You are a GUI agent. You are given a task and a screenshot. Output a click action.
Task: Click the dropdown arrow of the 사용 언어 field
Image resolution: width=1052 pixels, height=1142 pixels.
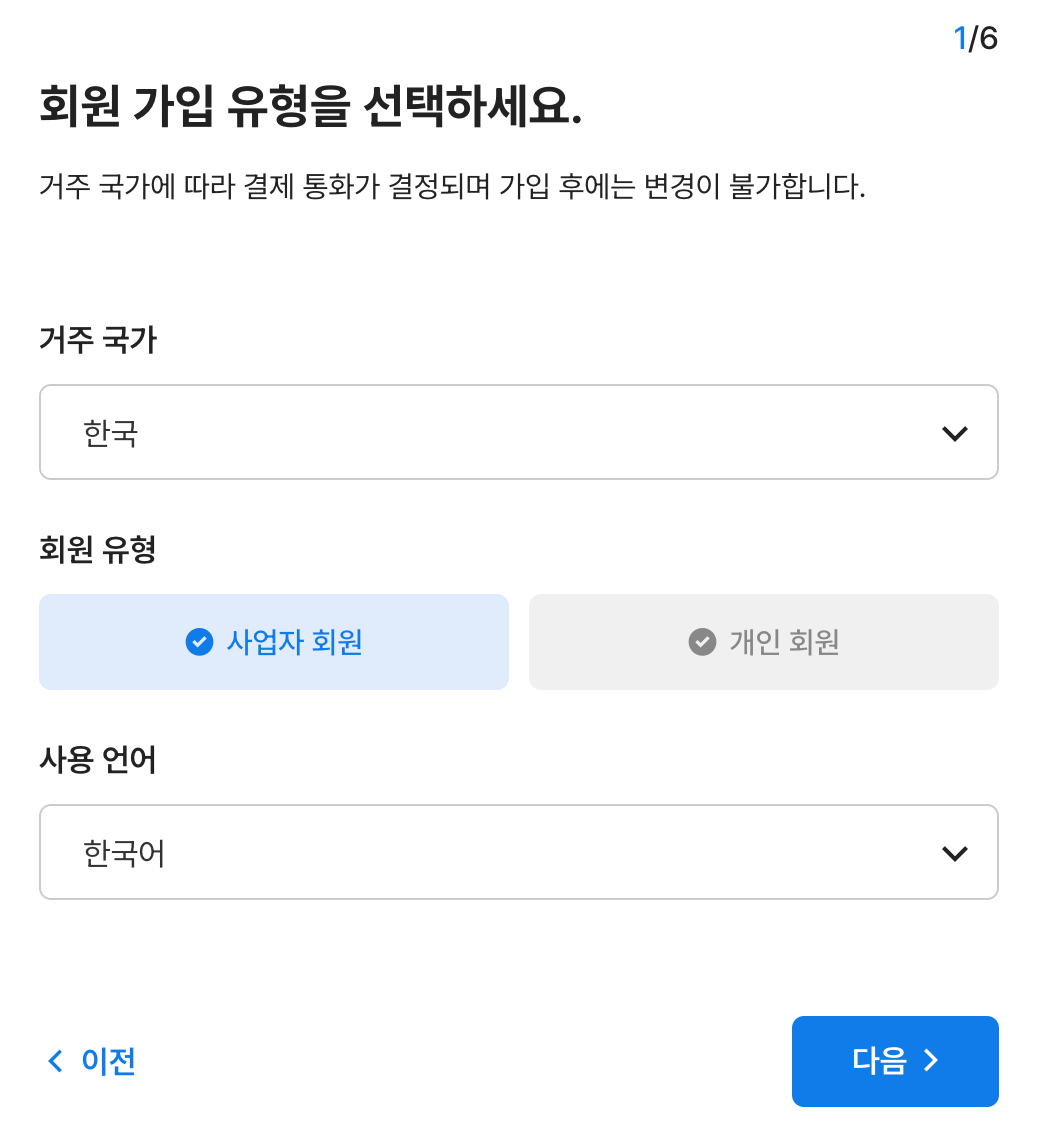coord(955,852)
